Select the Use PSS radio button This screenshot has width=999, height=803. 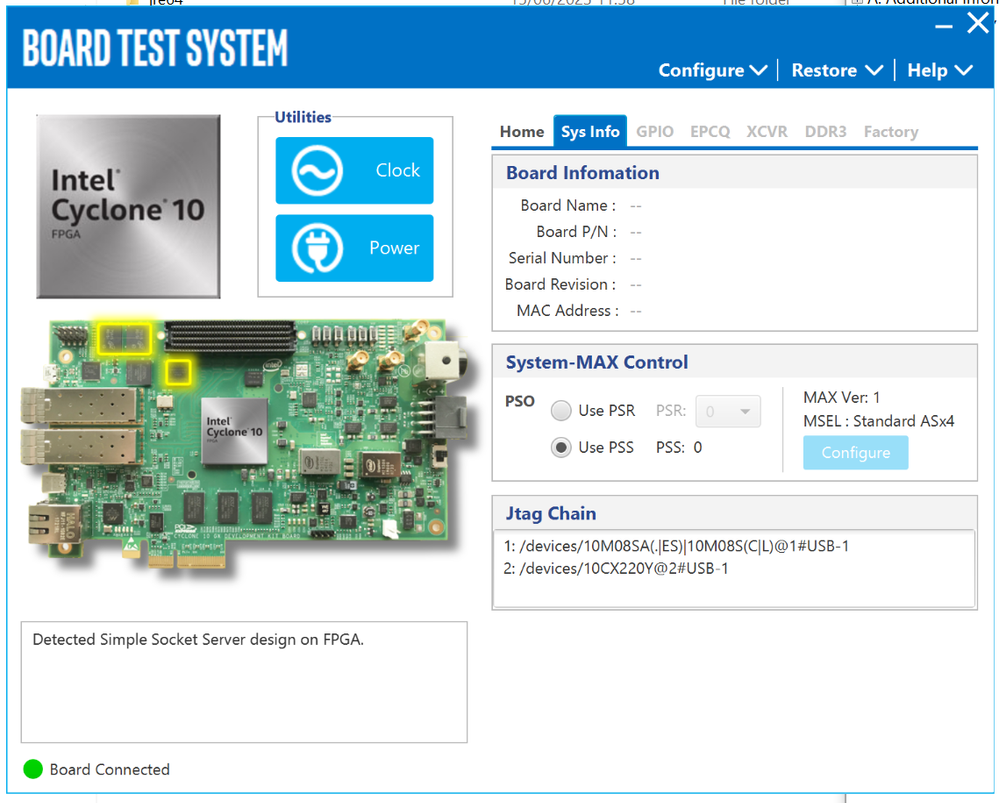tap(561, 448)
